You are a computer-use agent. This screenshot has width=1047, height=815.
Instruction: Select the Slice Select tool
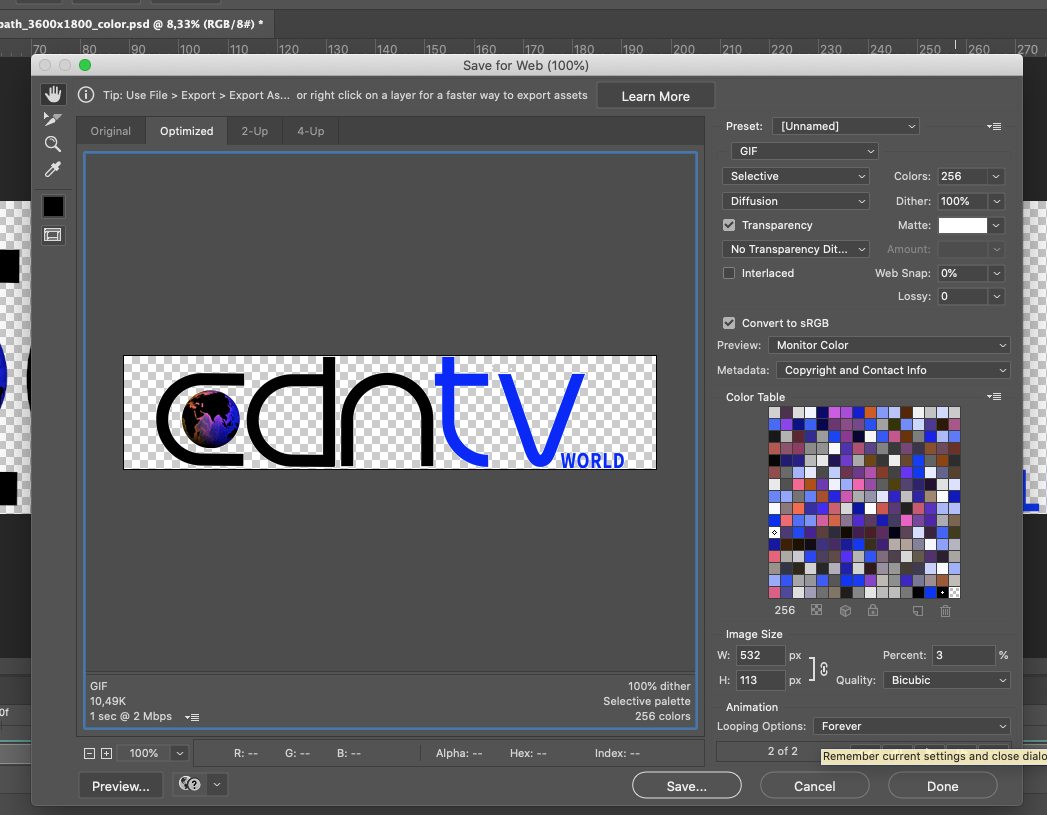point(53,119)
